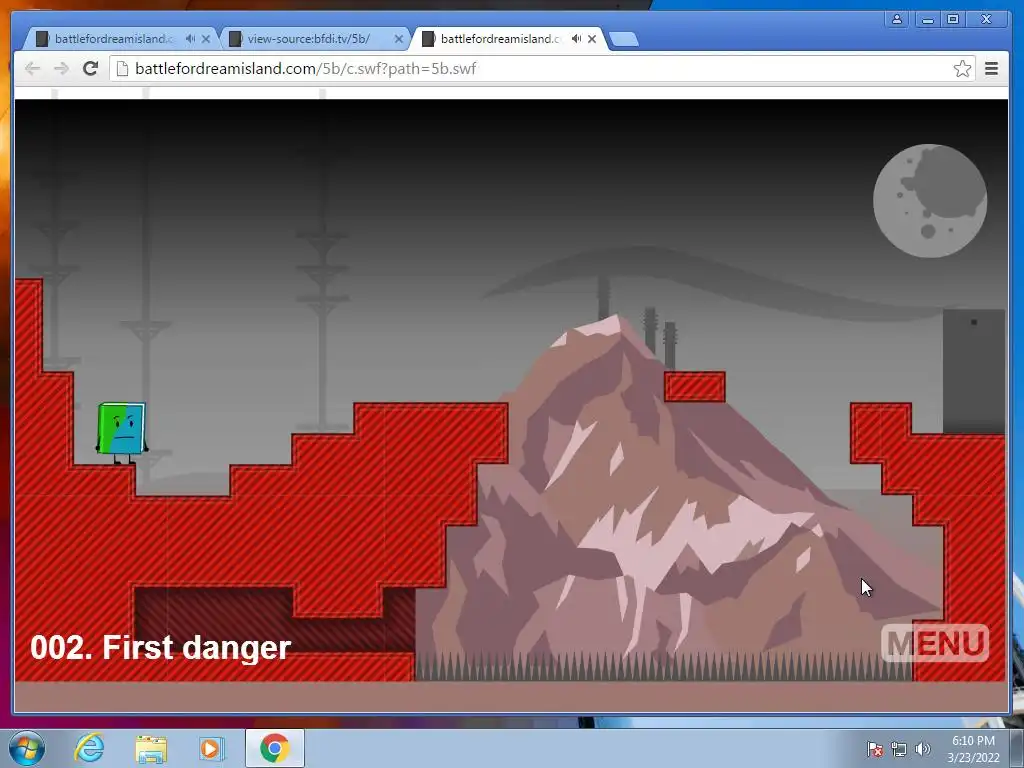Screen dimensions: 1024x768
Task: Click the address bar URL field
Action: 542,69
